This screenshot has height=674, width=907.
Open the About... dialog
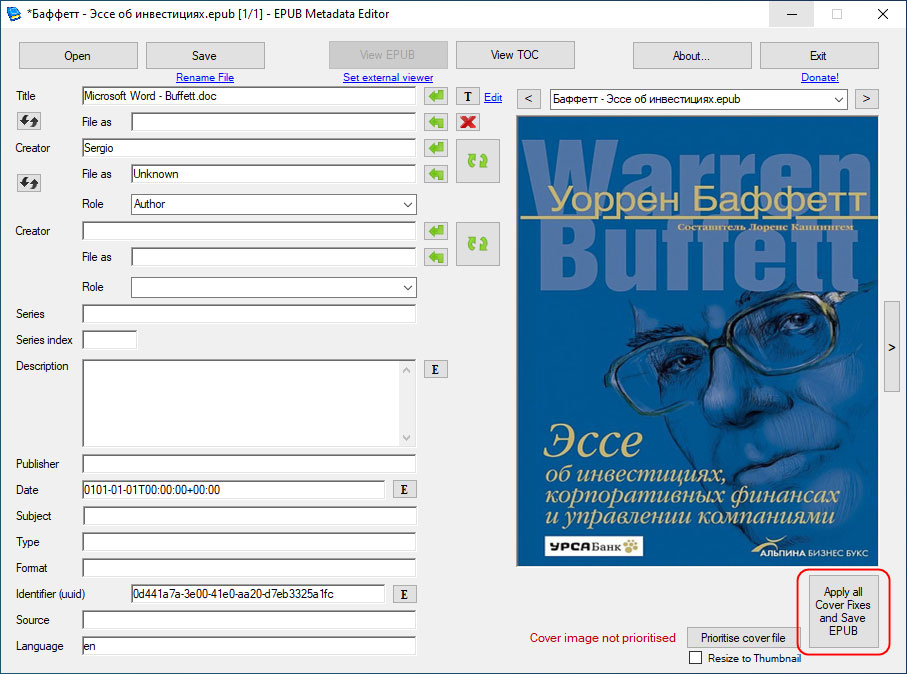(692, 56)
